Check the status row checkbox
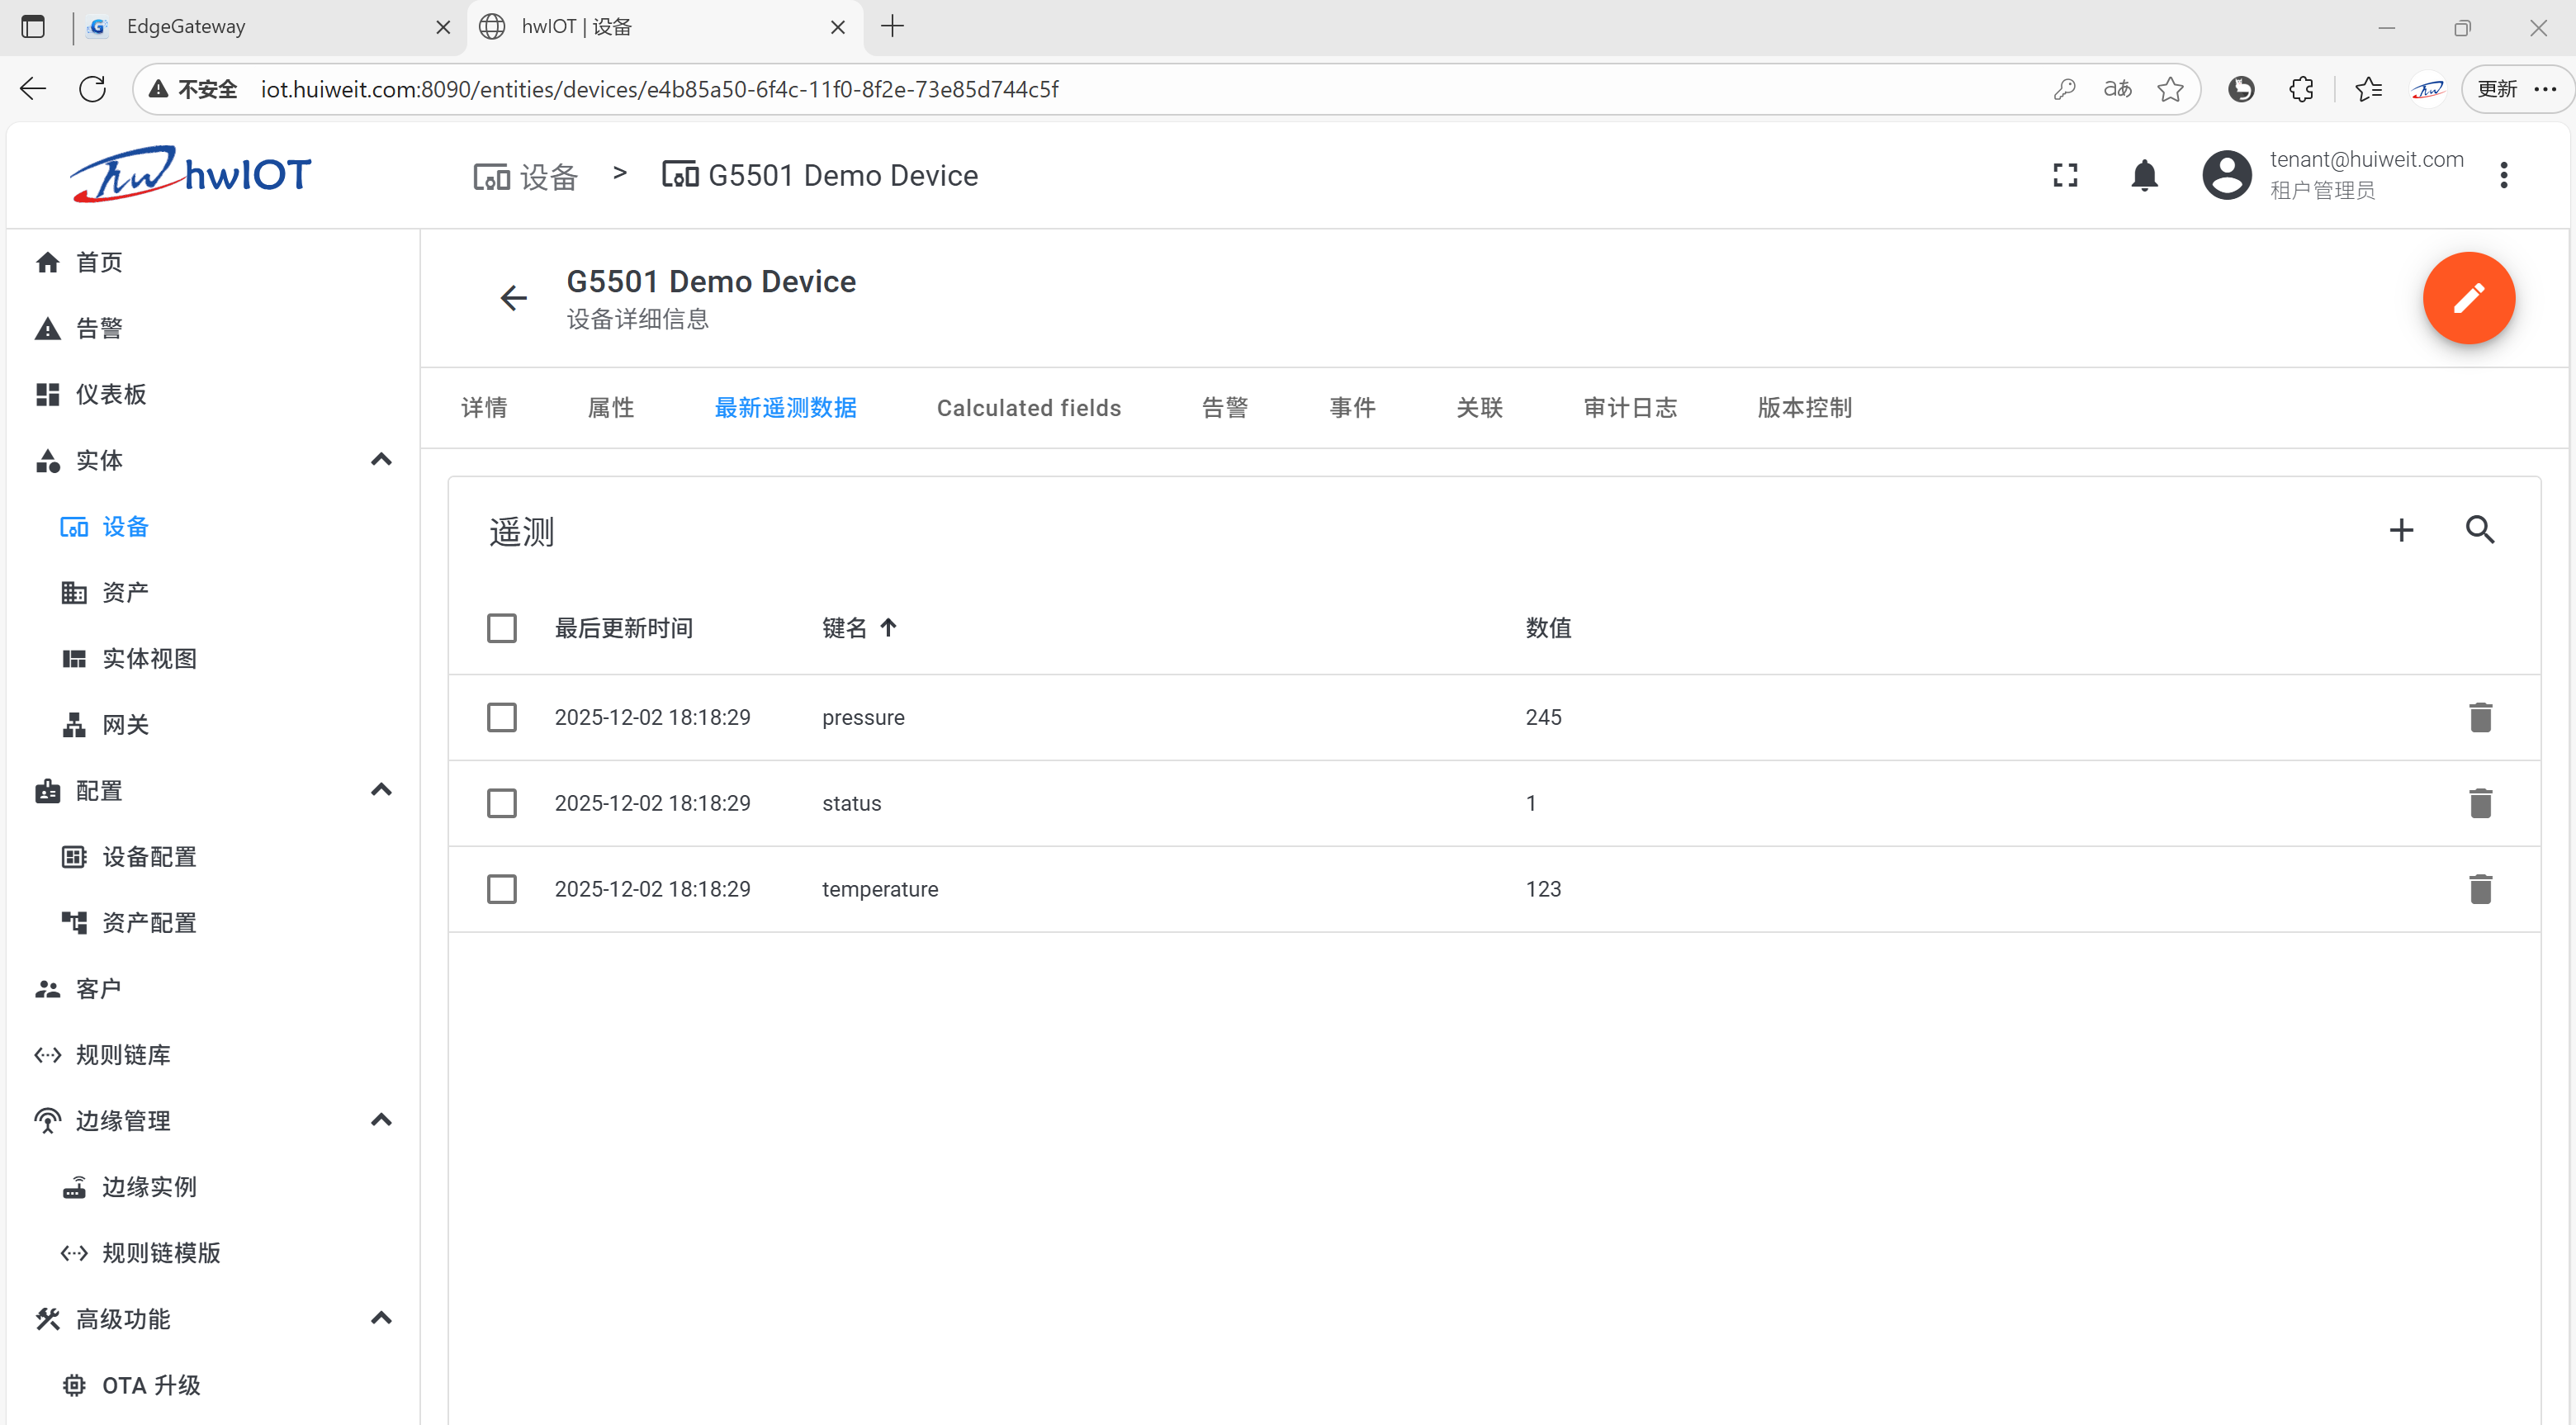This screenshot has height=1425, width=2576. pyautogui.click(x=501, y=803)
